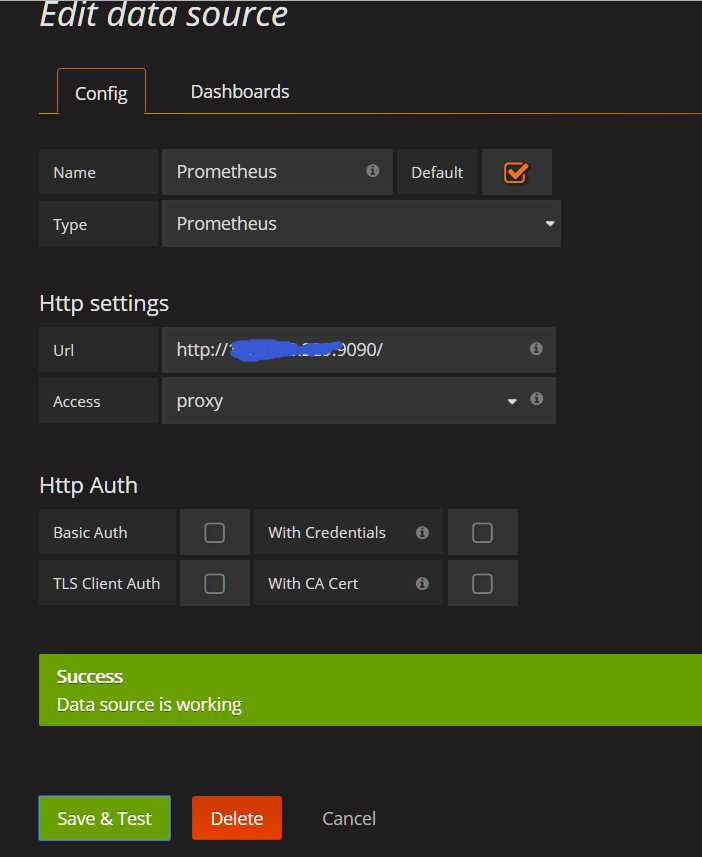Enable the Basic Auth checkbox
Image resolution: width=702 pixels, height=857 pixels.
pos(214,532)
